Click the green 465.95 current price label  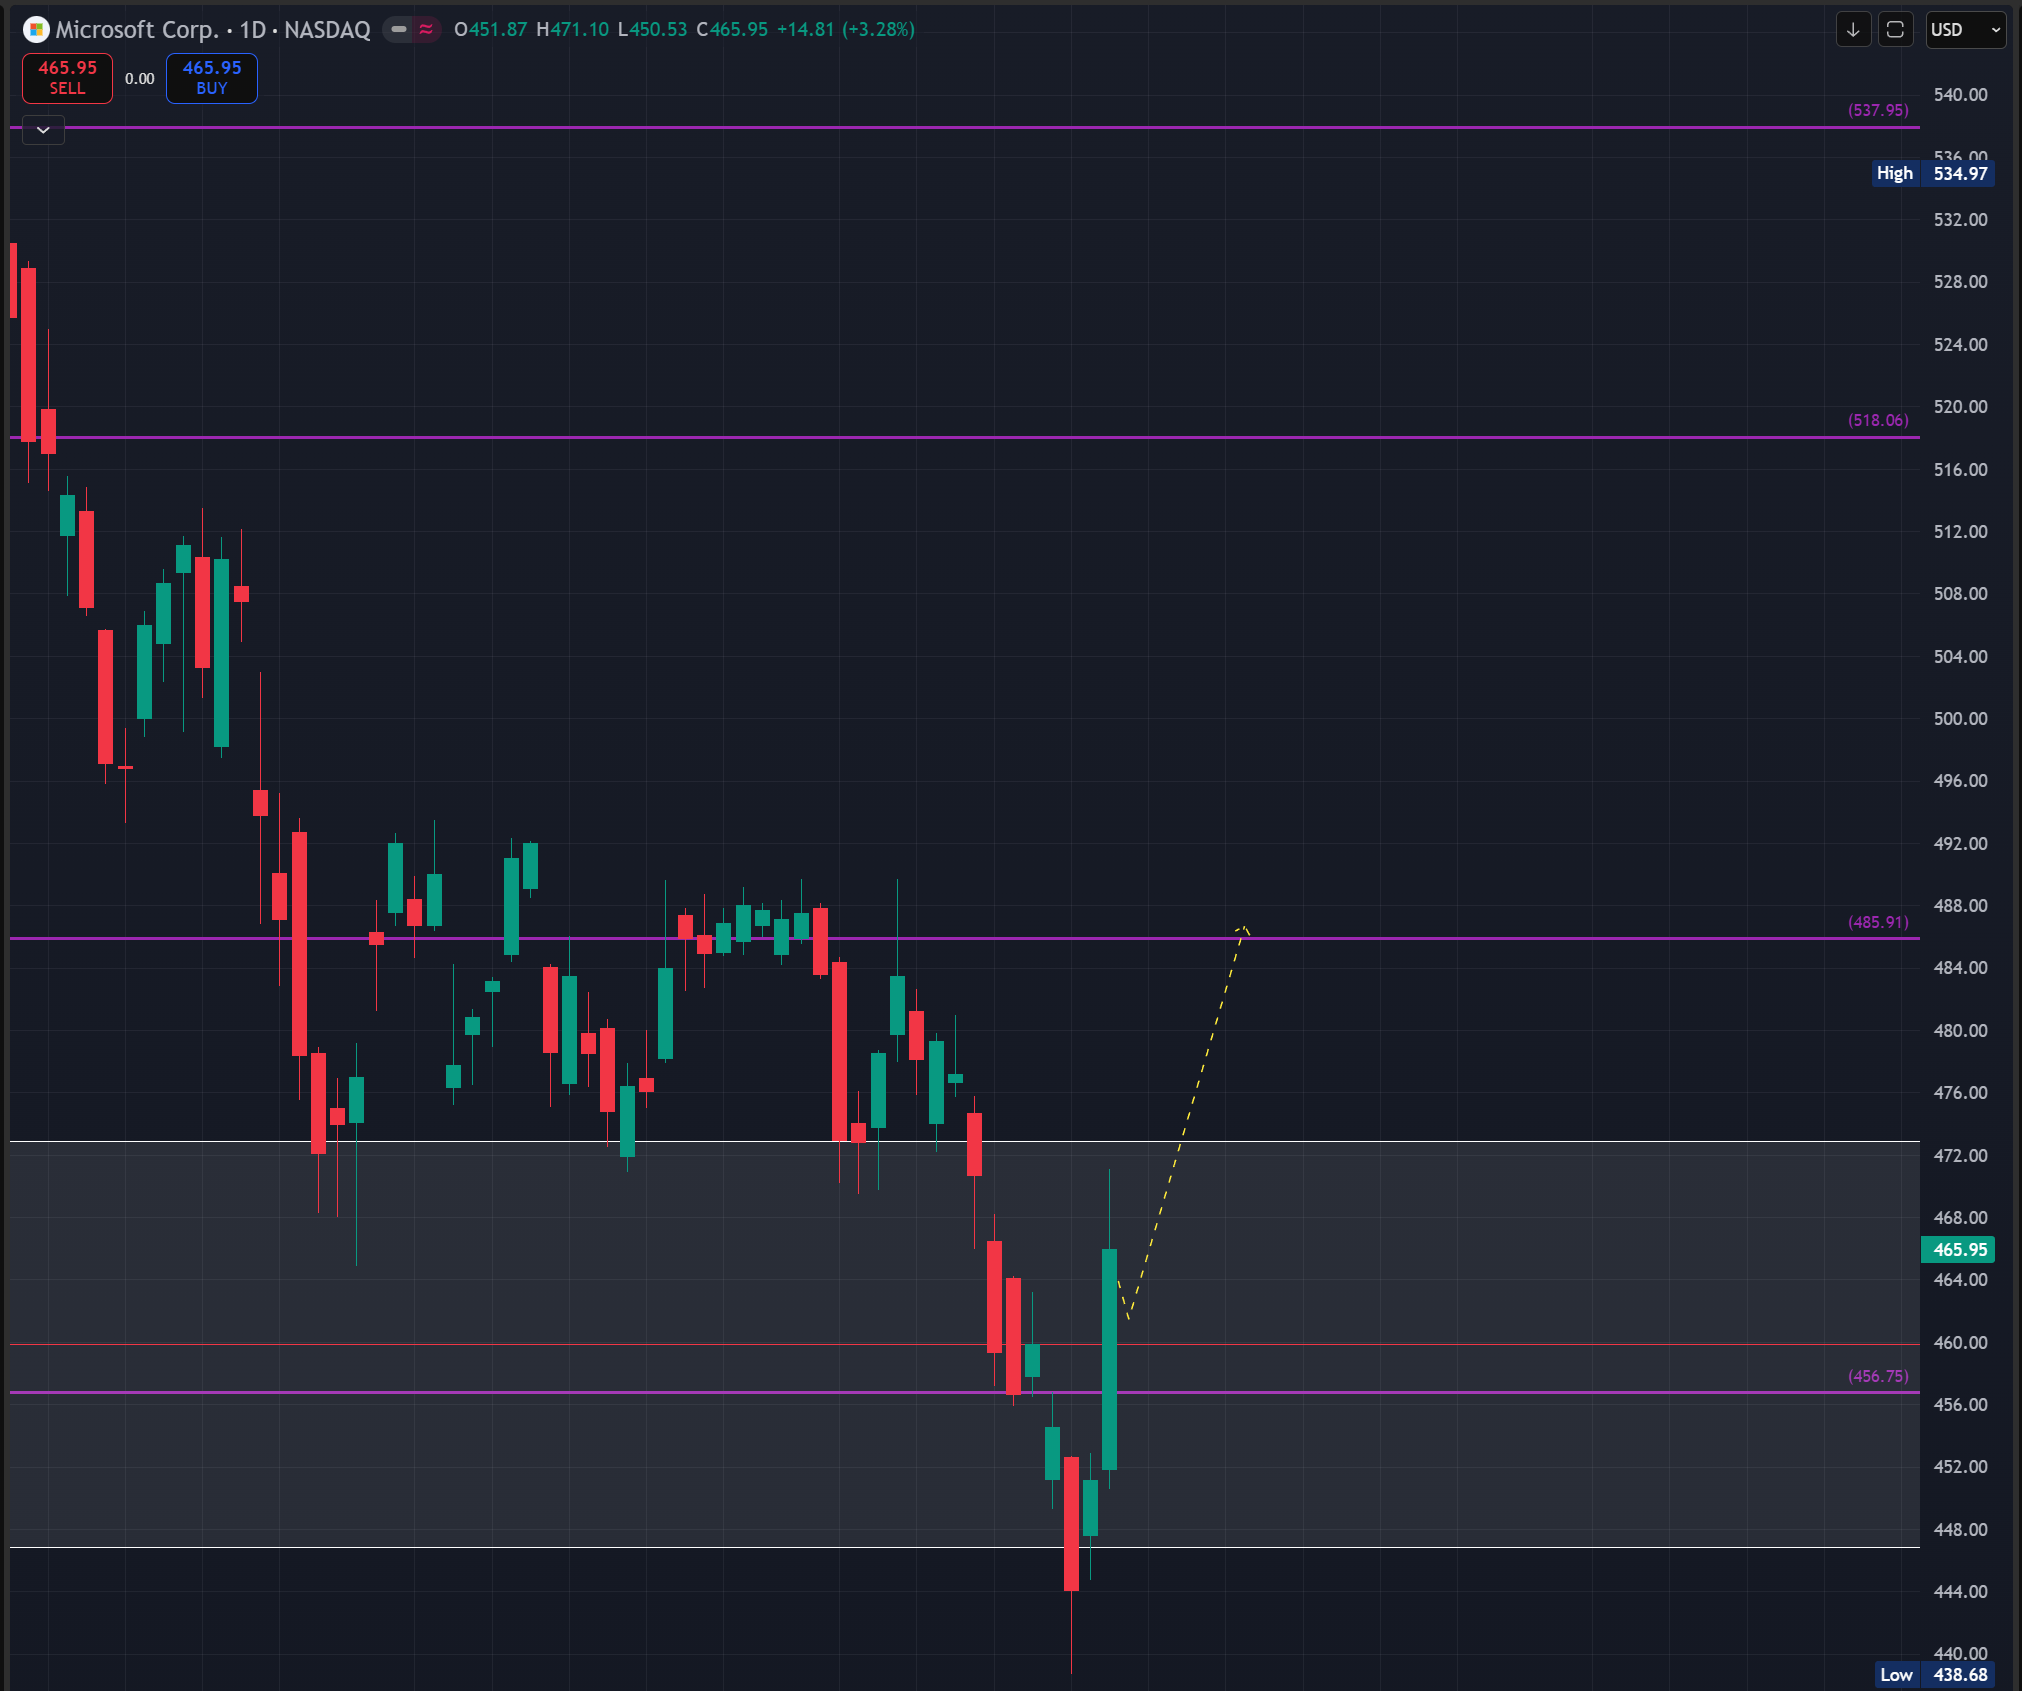click(x=1958, y=1249)
